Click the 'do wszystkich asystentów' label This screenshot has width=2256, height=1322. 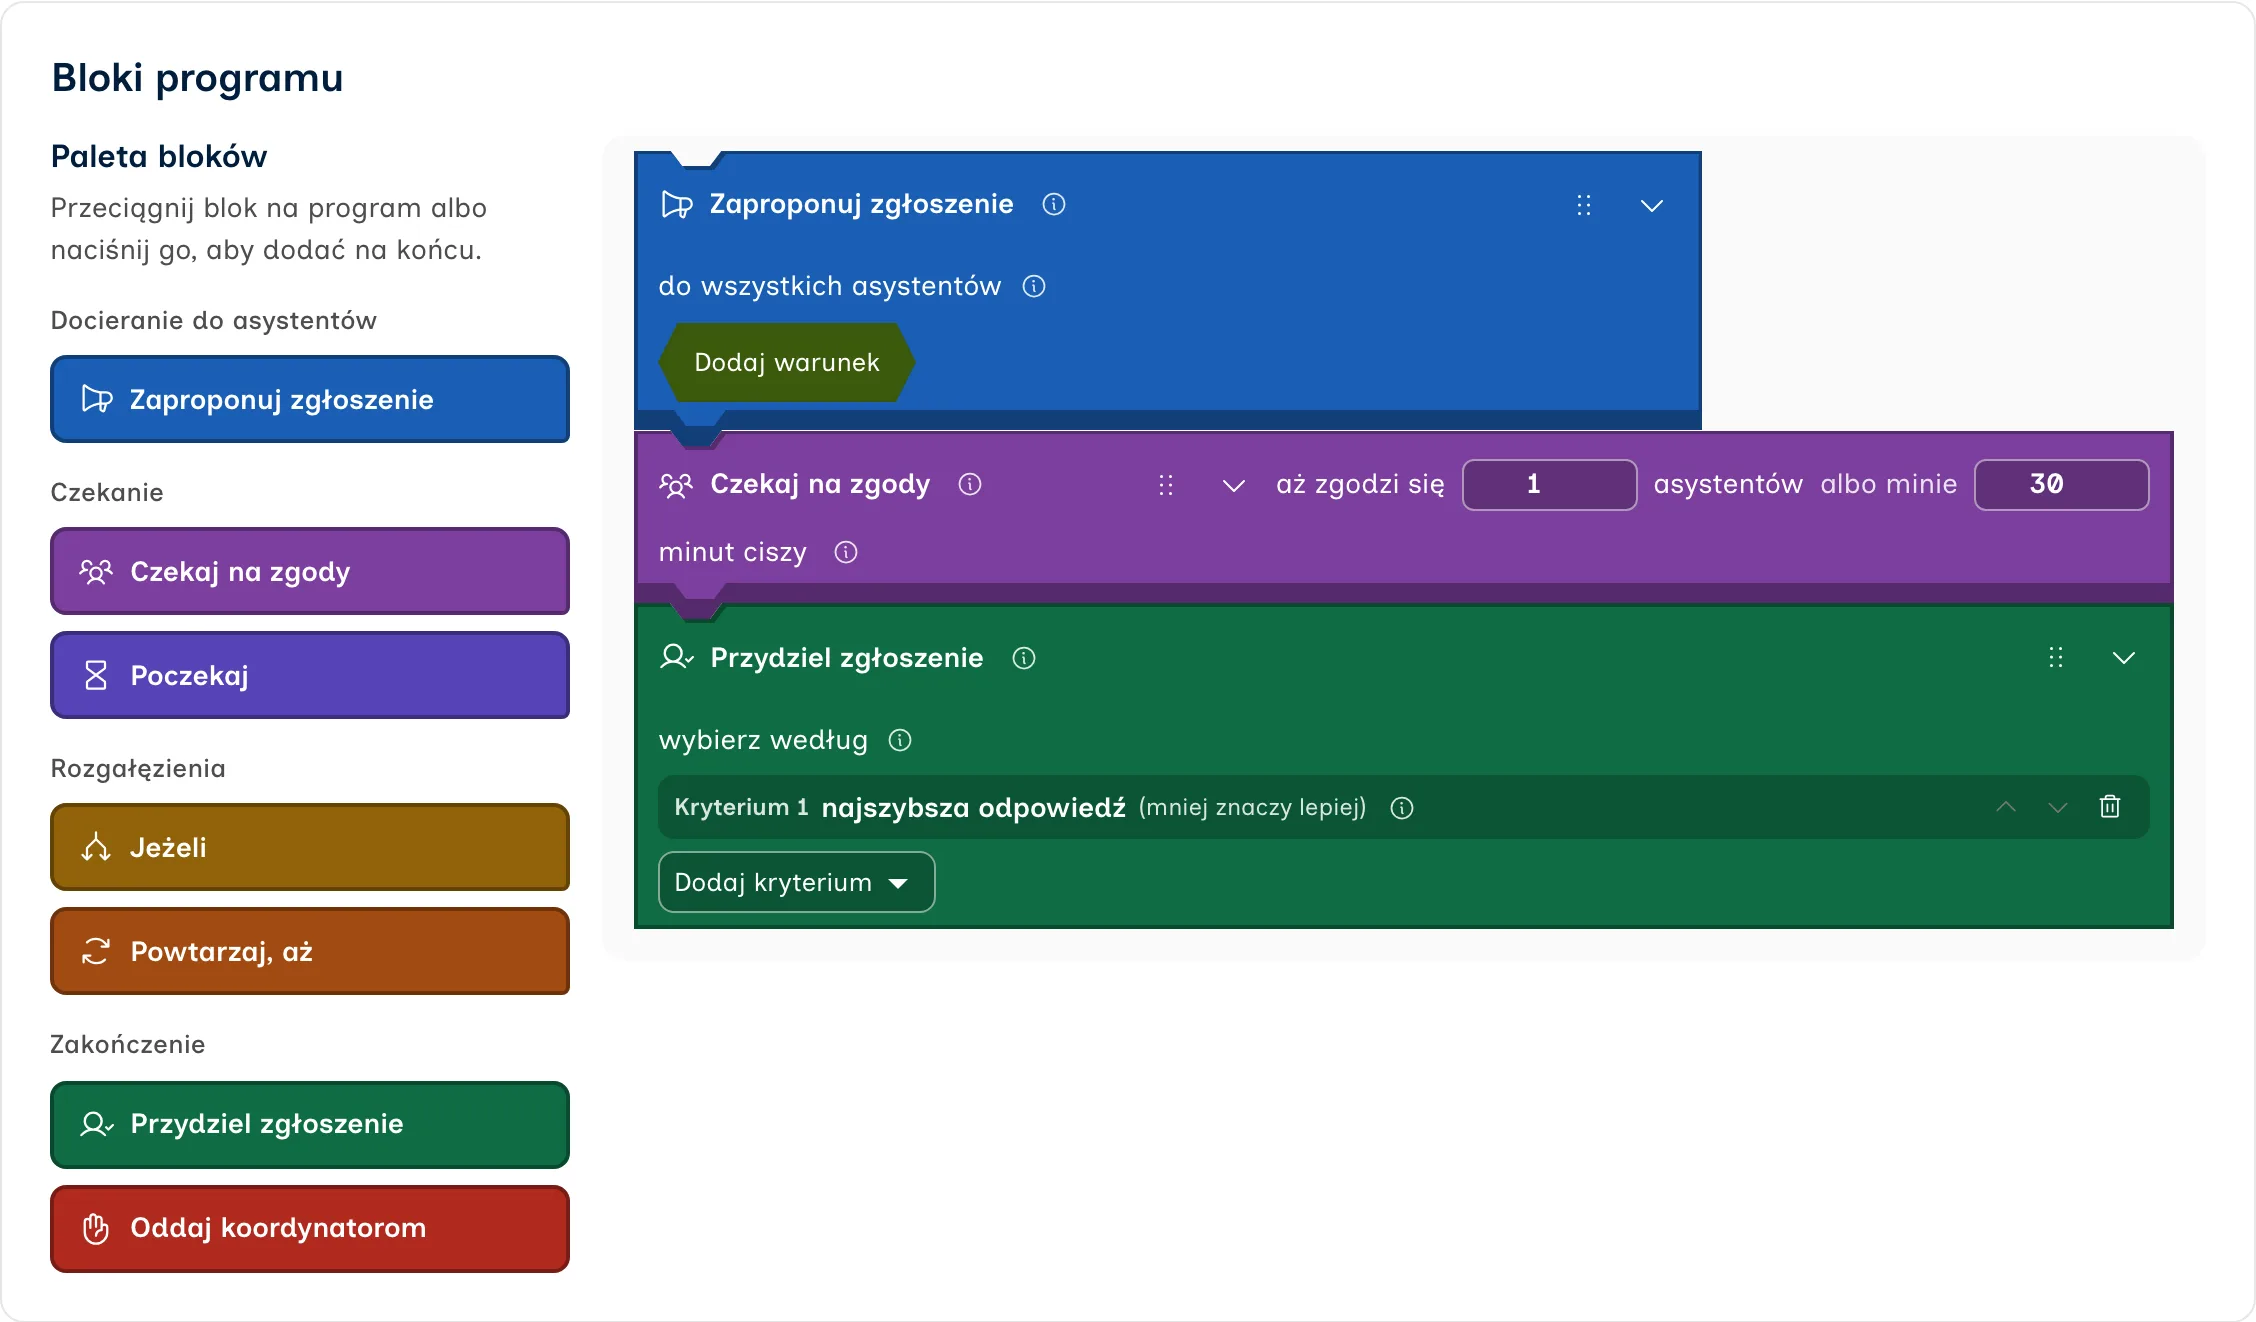pos(830,286)
